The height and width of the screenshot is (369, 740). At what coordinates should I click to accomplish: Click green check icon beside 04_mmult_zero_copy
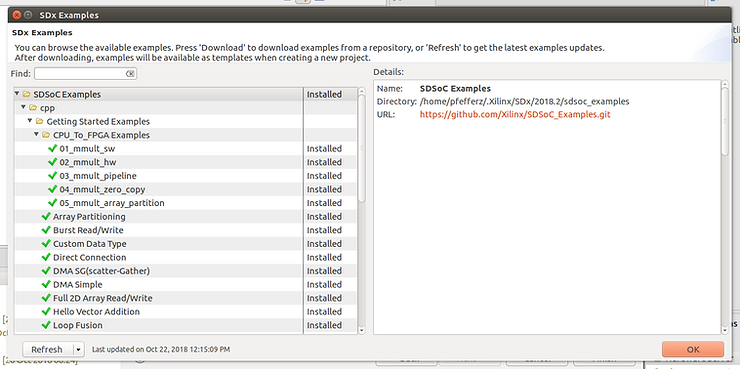pyautogui.click(x=53, y=190)
